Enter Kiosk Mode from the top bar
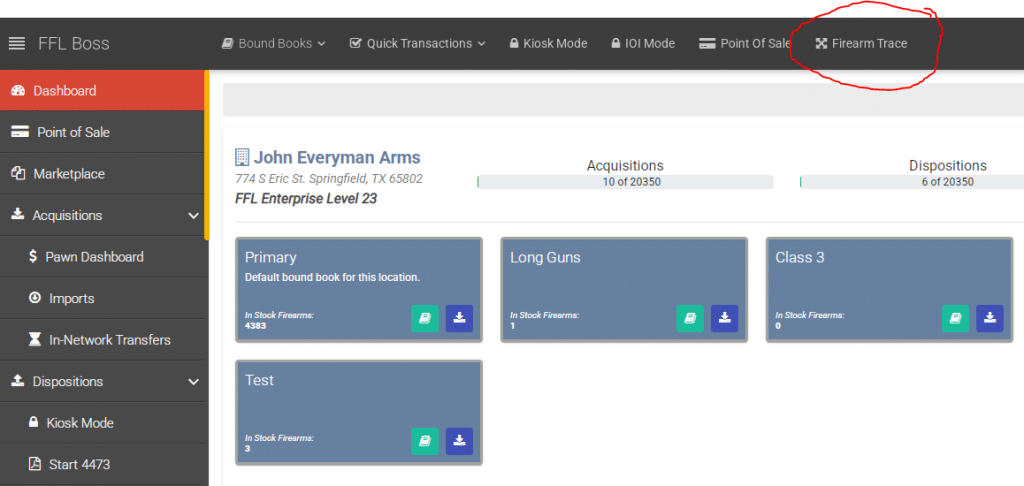The image size is (1024, 486). pyautogui.click(x=548, y=44)
